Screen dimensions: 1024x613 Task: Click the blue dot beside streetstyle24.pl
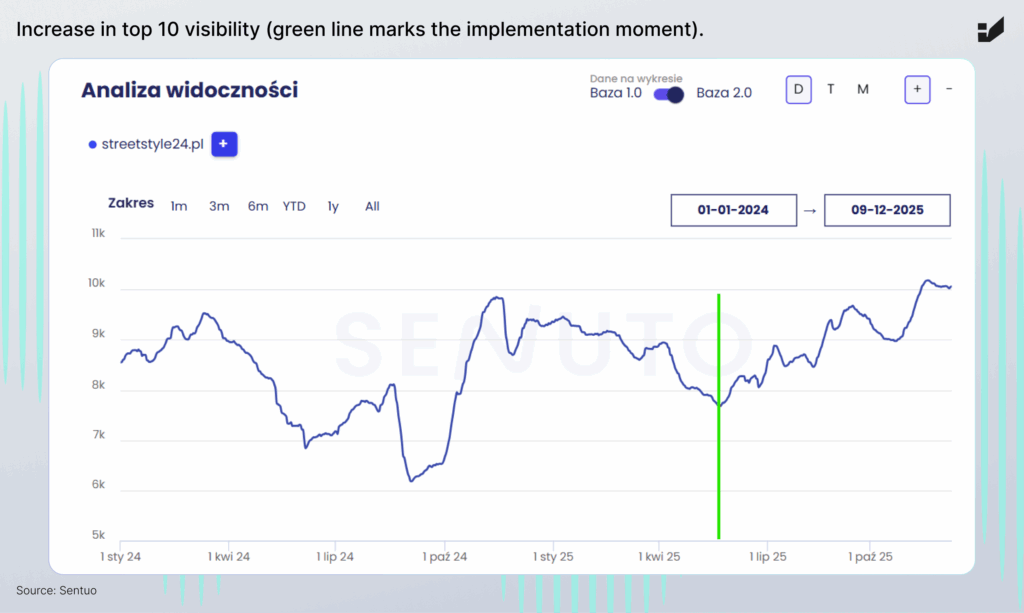click(x=93, y=144)
